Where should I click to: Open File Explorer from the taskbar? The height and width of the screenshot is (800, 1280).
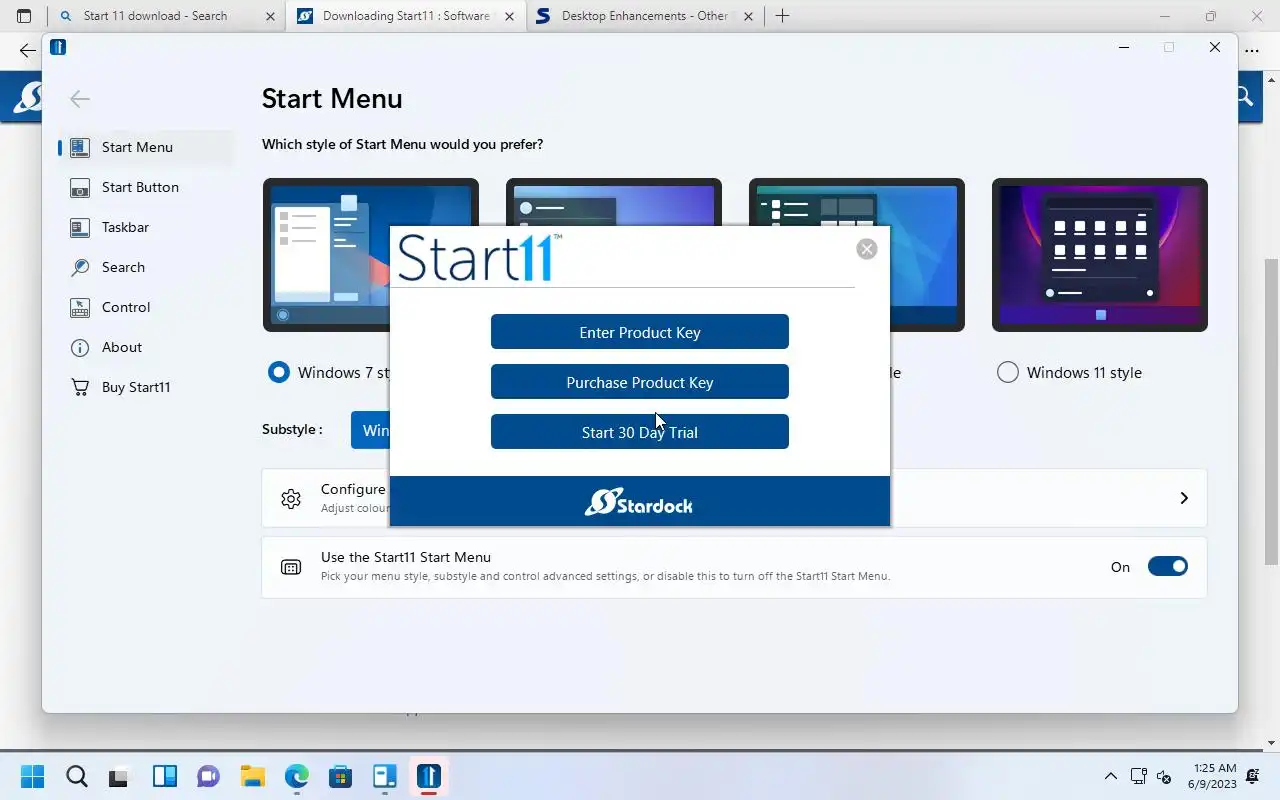coord(253,776)
